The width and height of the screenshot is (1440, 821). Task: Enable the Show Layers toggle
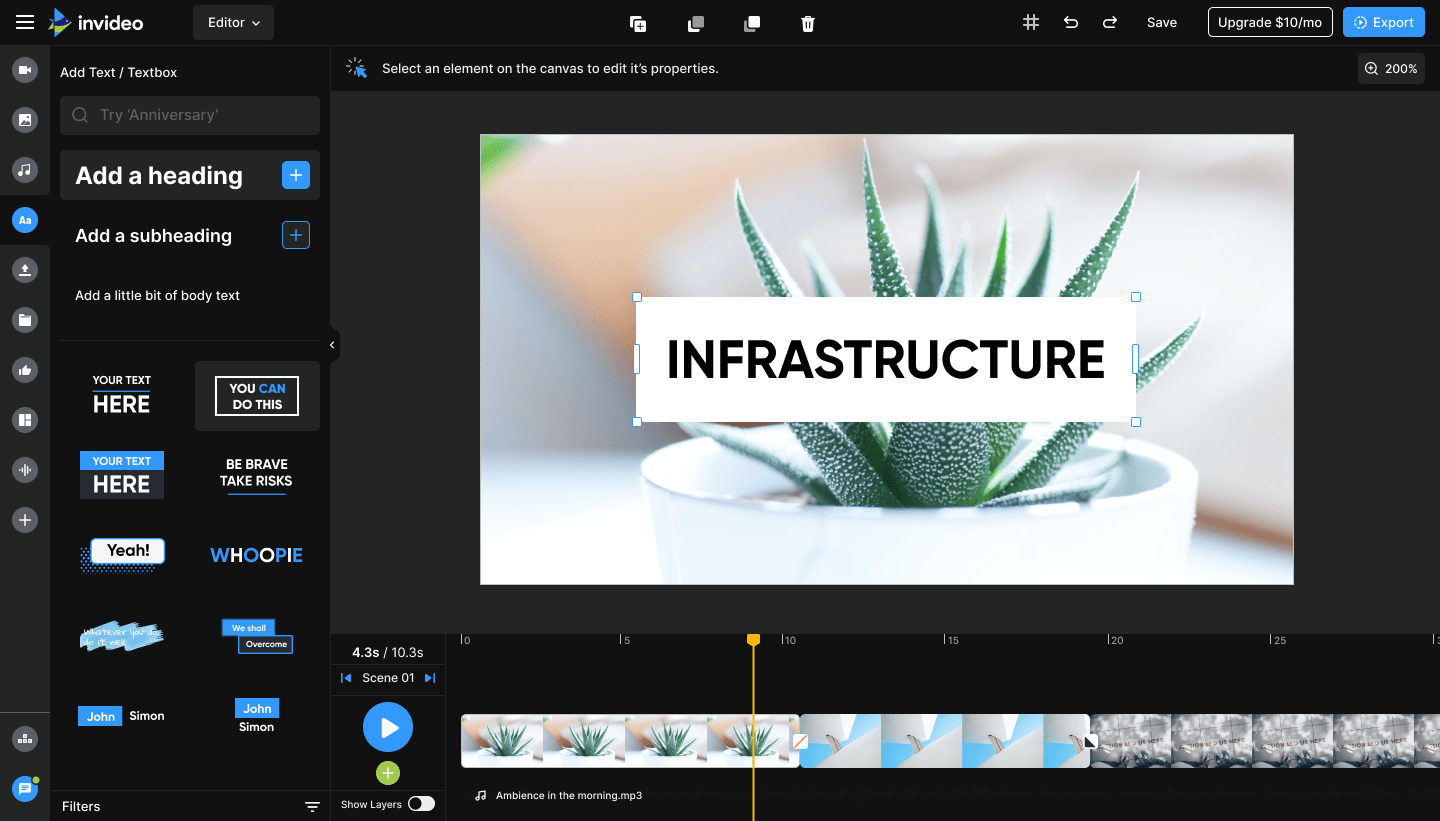point(421,803)
